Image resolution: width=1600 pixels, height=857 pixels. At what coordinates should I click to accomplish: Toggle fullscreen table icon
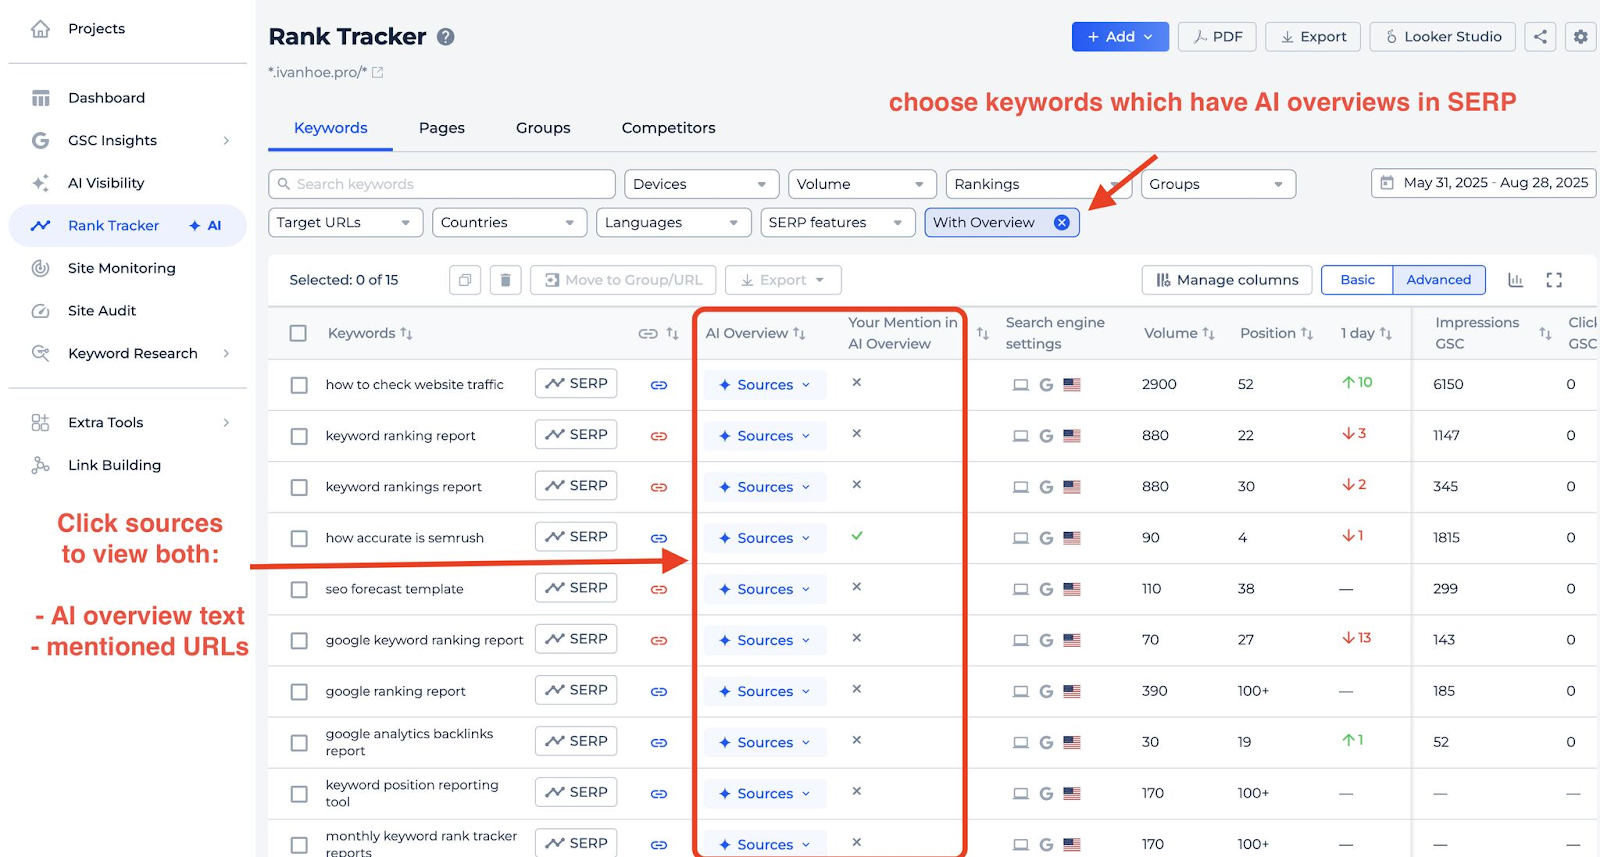[x=1554, y=280]
